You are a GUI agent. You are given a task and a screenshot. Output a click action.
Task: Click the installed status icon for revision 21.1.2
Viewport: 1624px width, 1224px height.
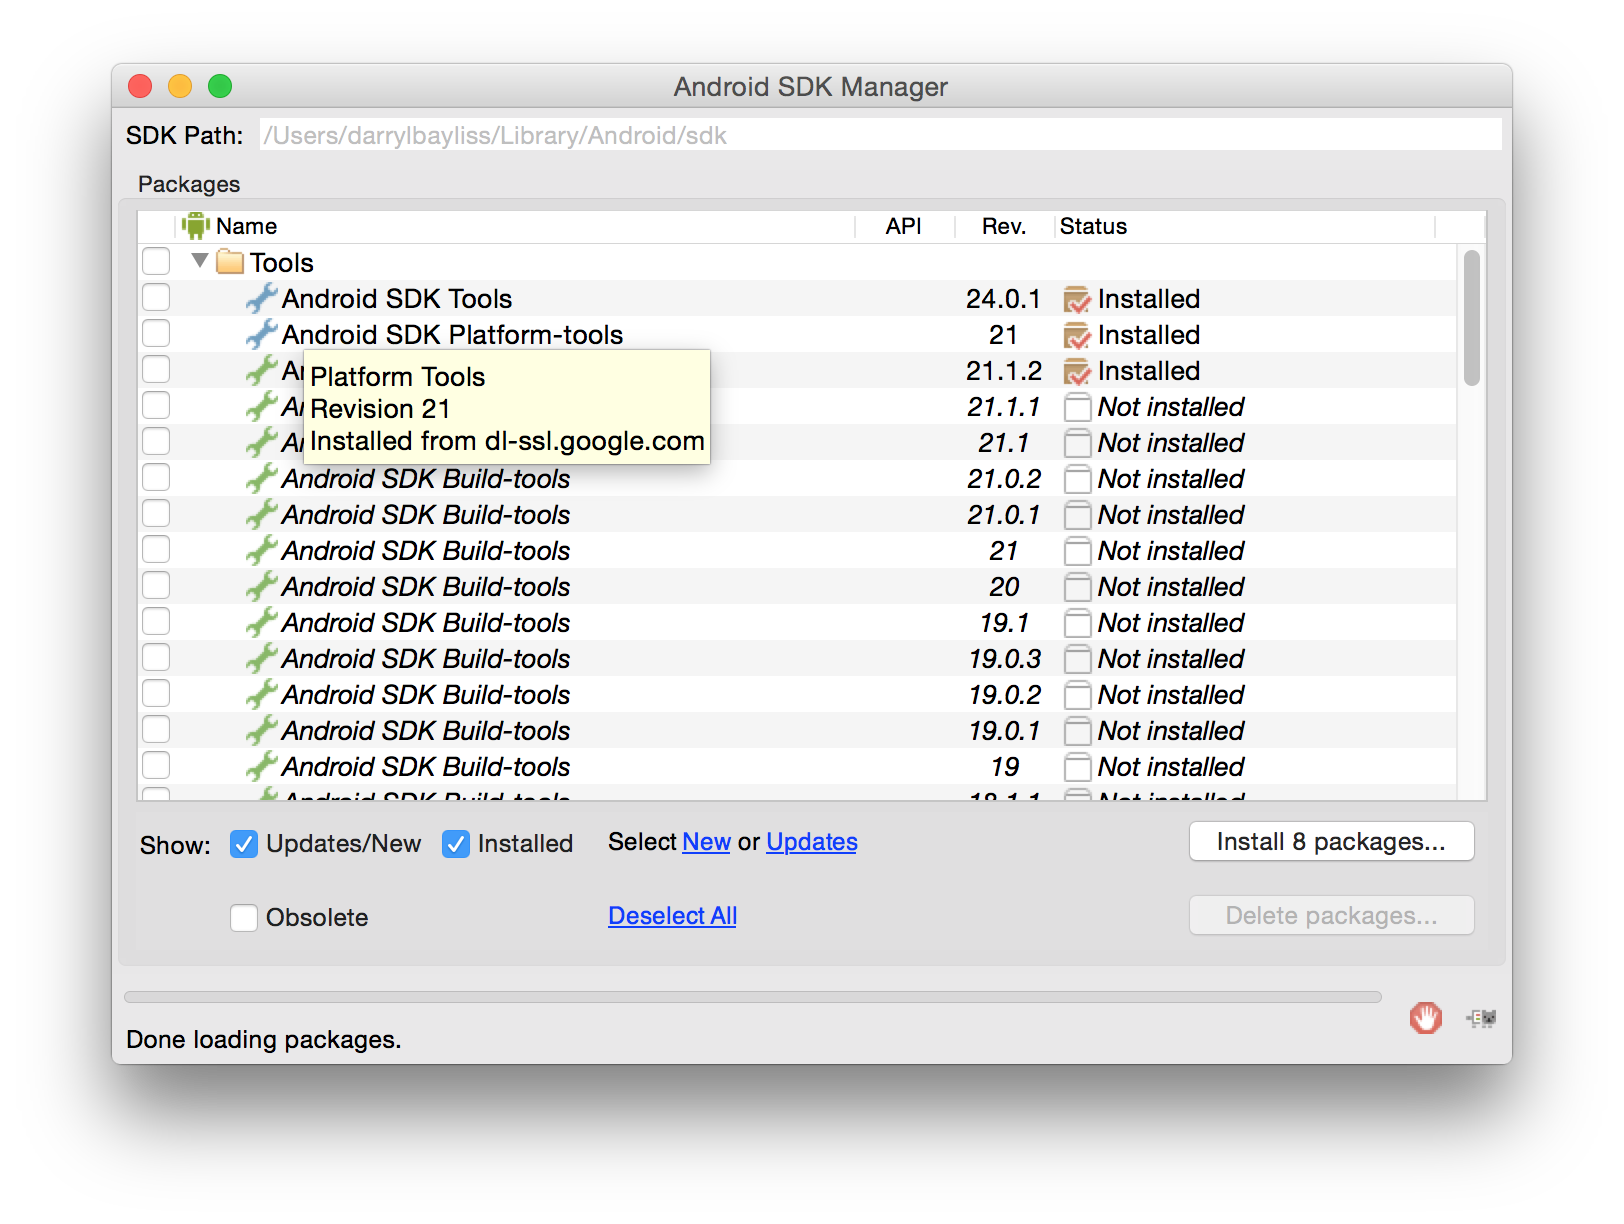click(1077, 371)
